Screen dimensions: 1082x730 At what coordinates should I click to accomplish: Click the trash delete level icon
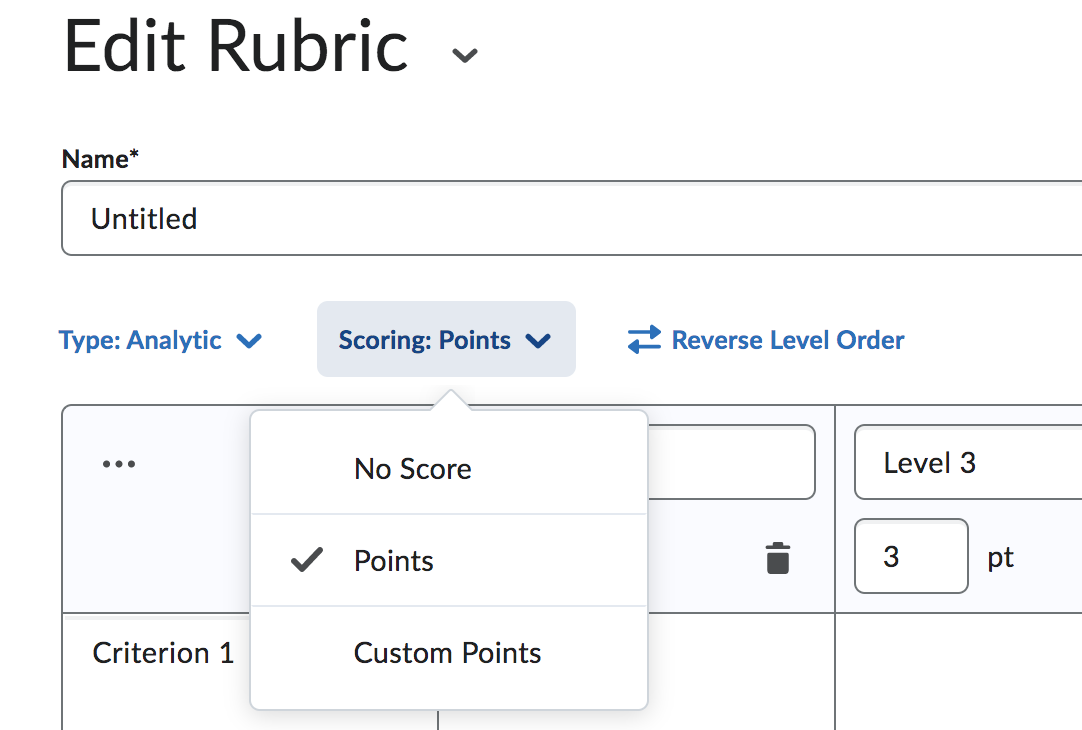pyautogui.click(x=777, y=558)
